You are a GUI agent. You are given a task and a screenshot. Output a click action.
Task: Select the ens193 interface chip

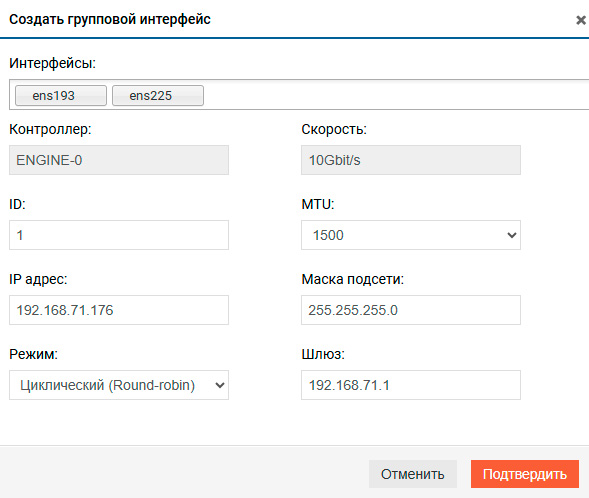pos(61,95)
